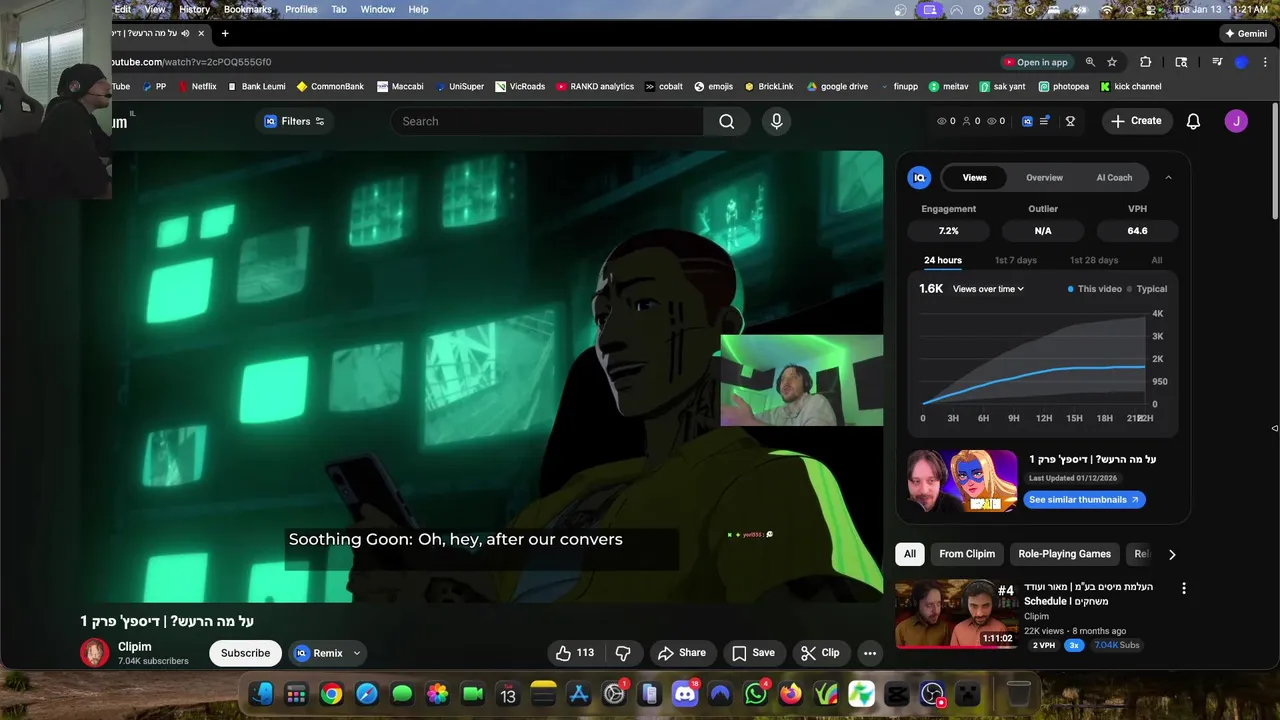
Task: Open Chrome extensions puzzle icon
Action: [1146, 62]
